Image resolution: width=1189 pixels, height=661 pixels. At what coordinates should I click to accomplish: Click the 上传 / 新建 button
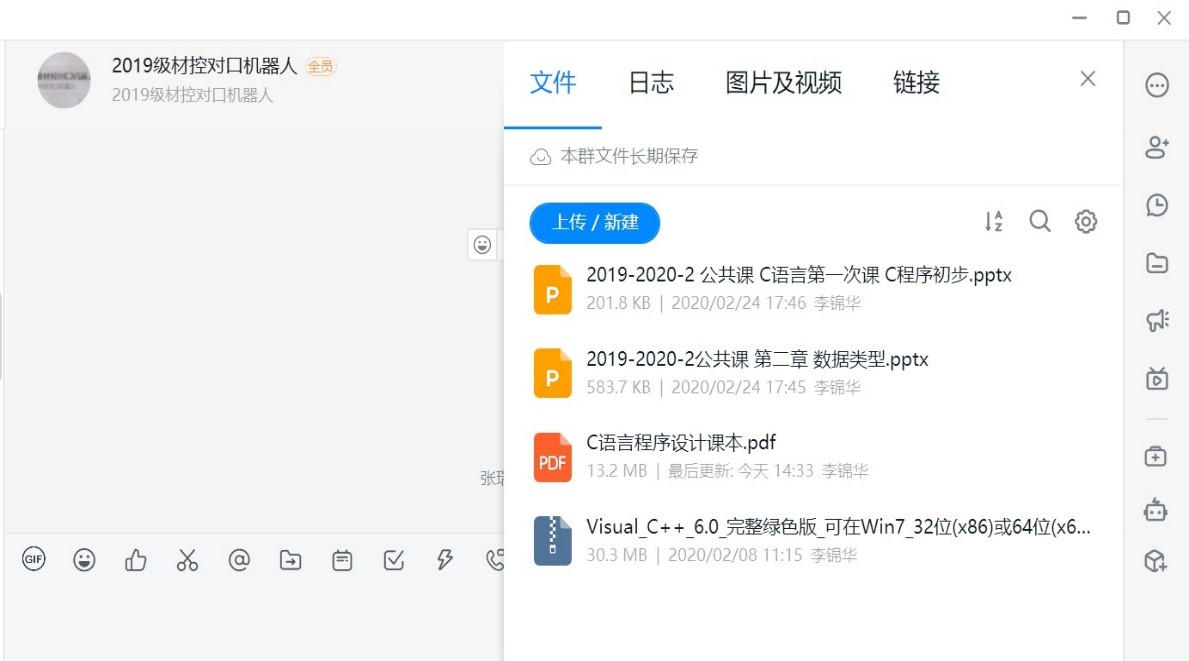point(595,222)
